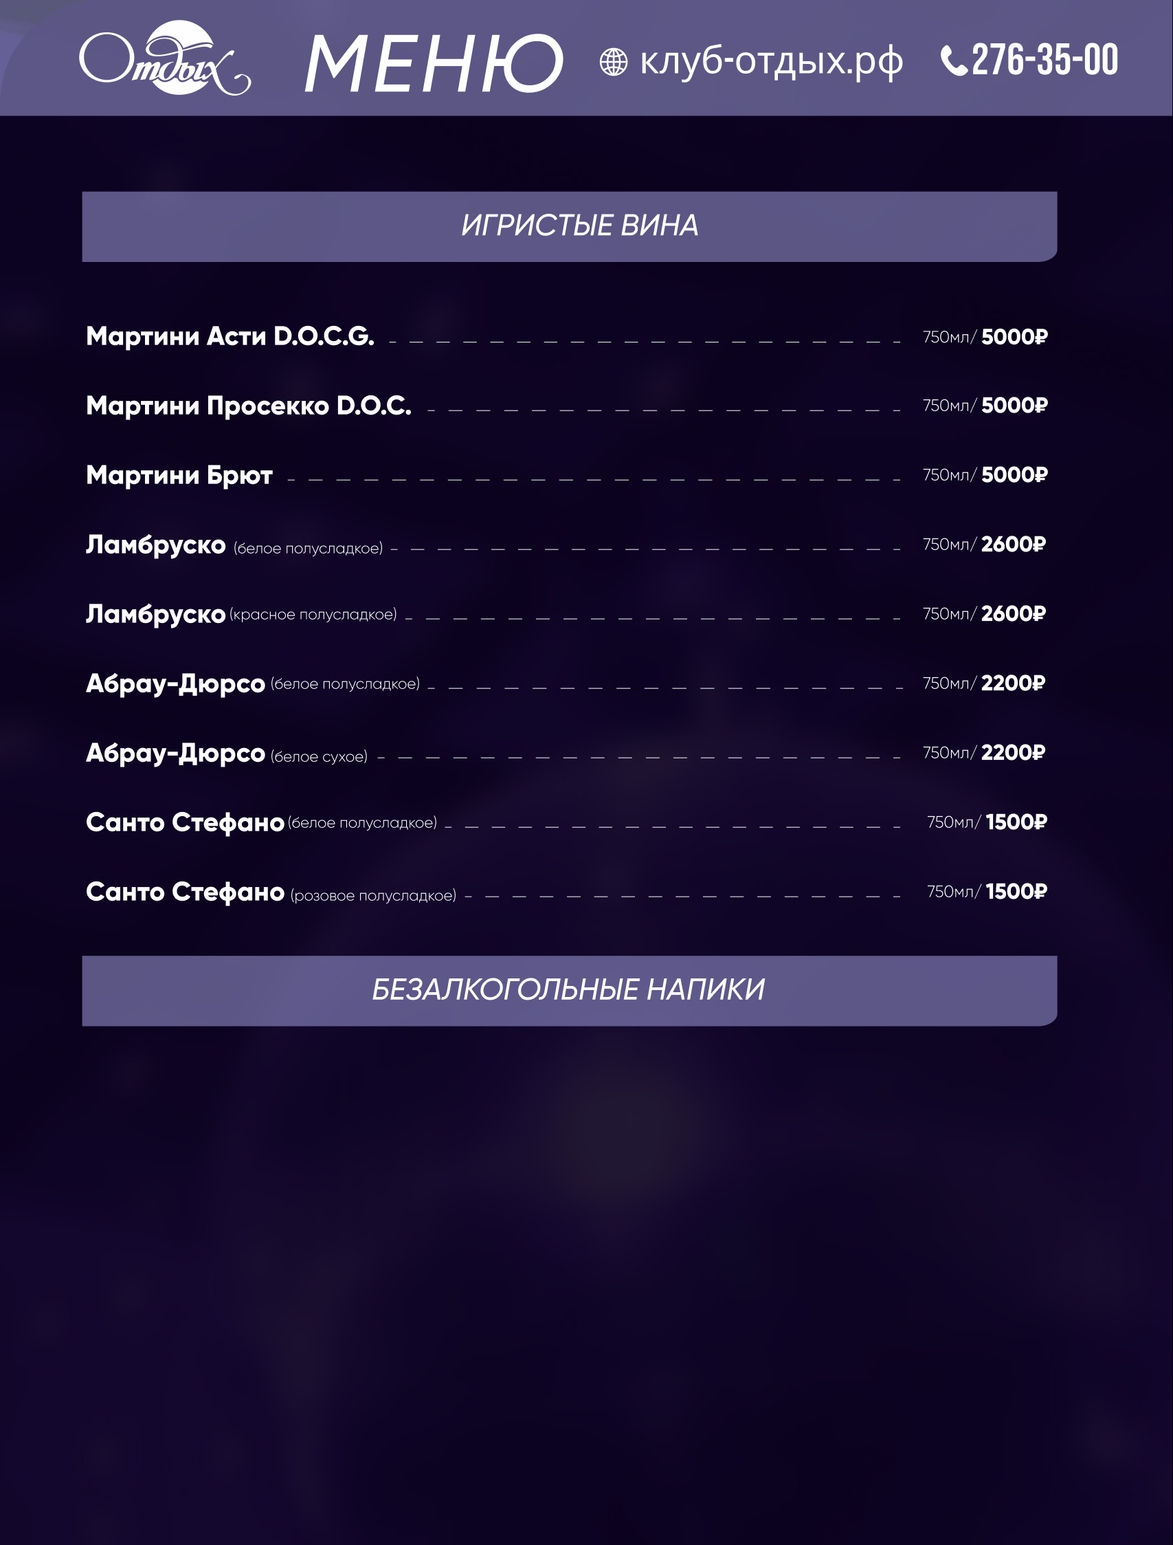
Task: Click the 1500₽ price of pink Санто Стефано
Action: pos(1016,892)
